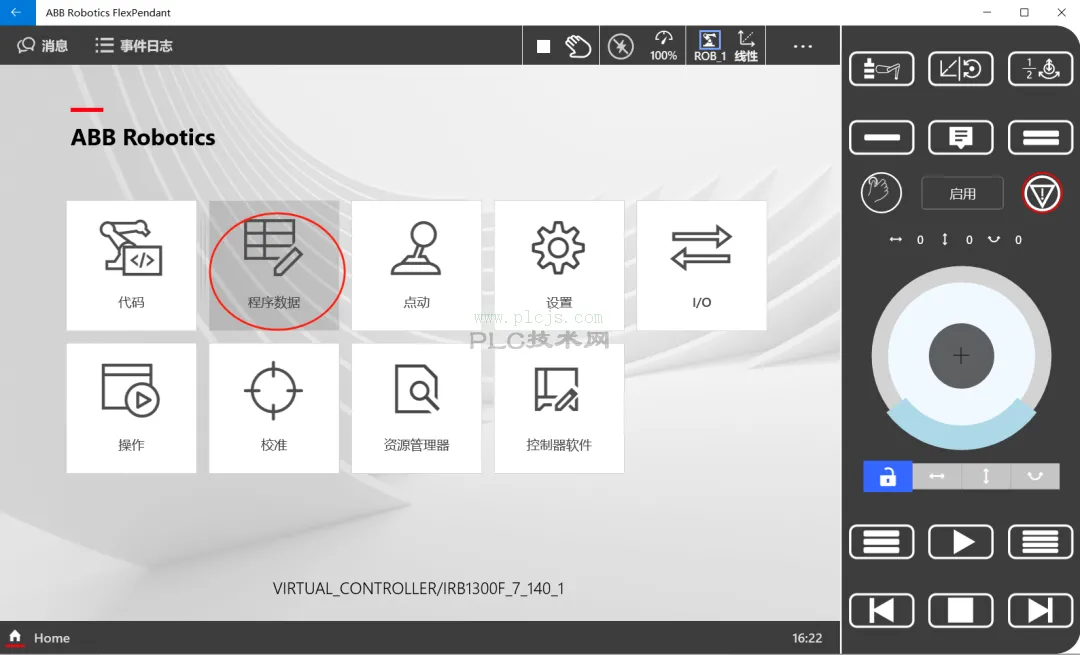Open the 事件日志 event log
The width and height of the screenshot is (1080, 655).
coord(134,45)
